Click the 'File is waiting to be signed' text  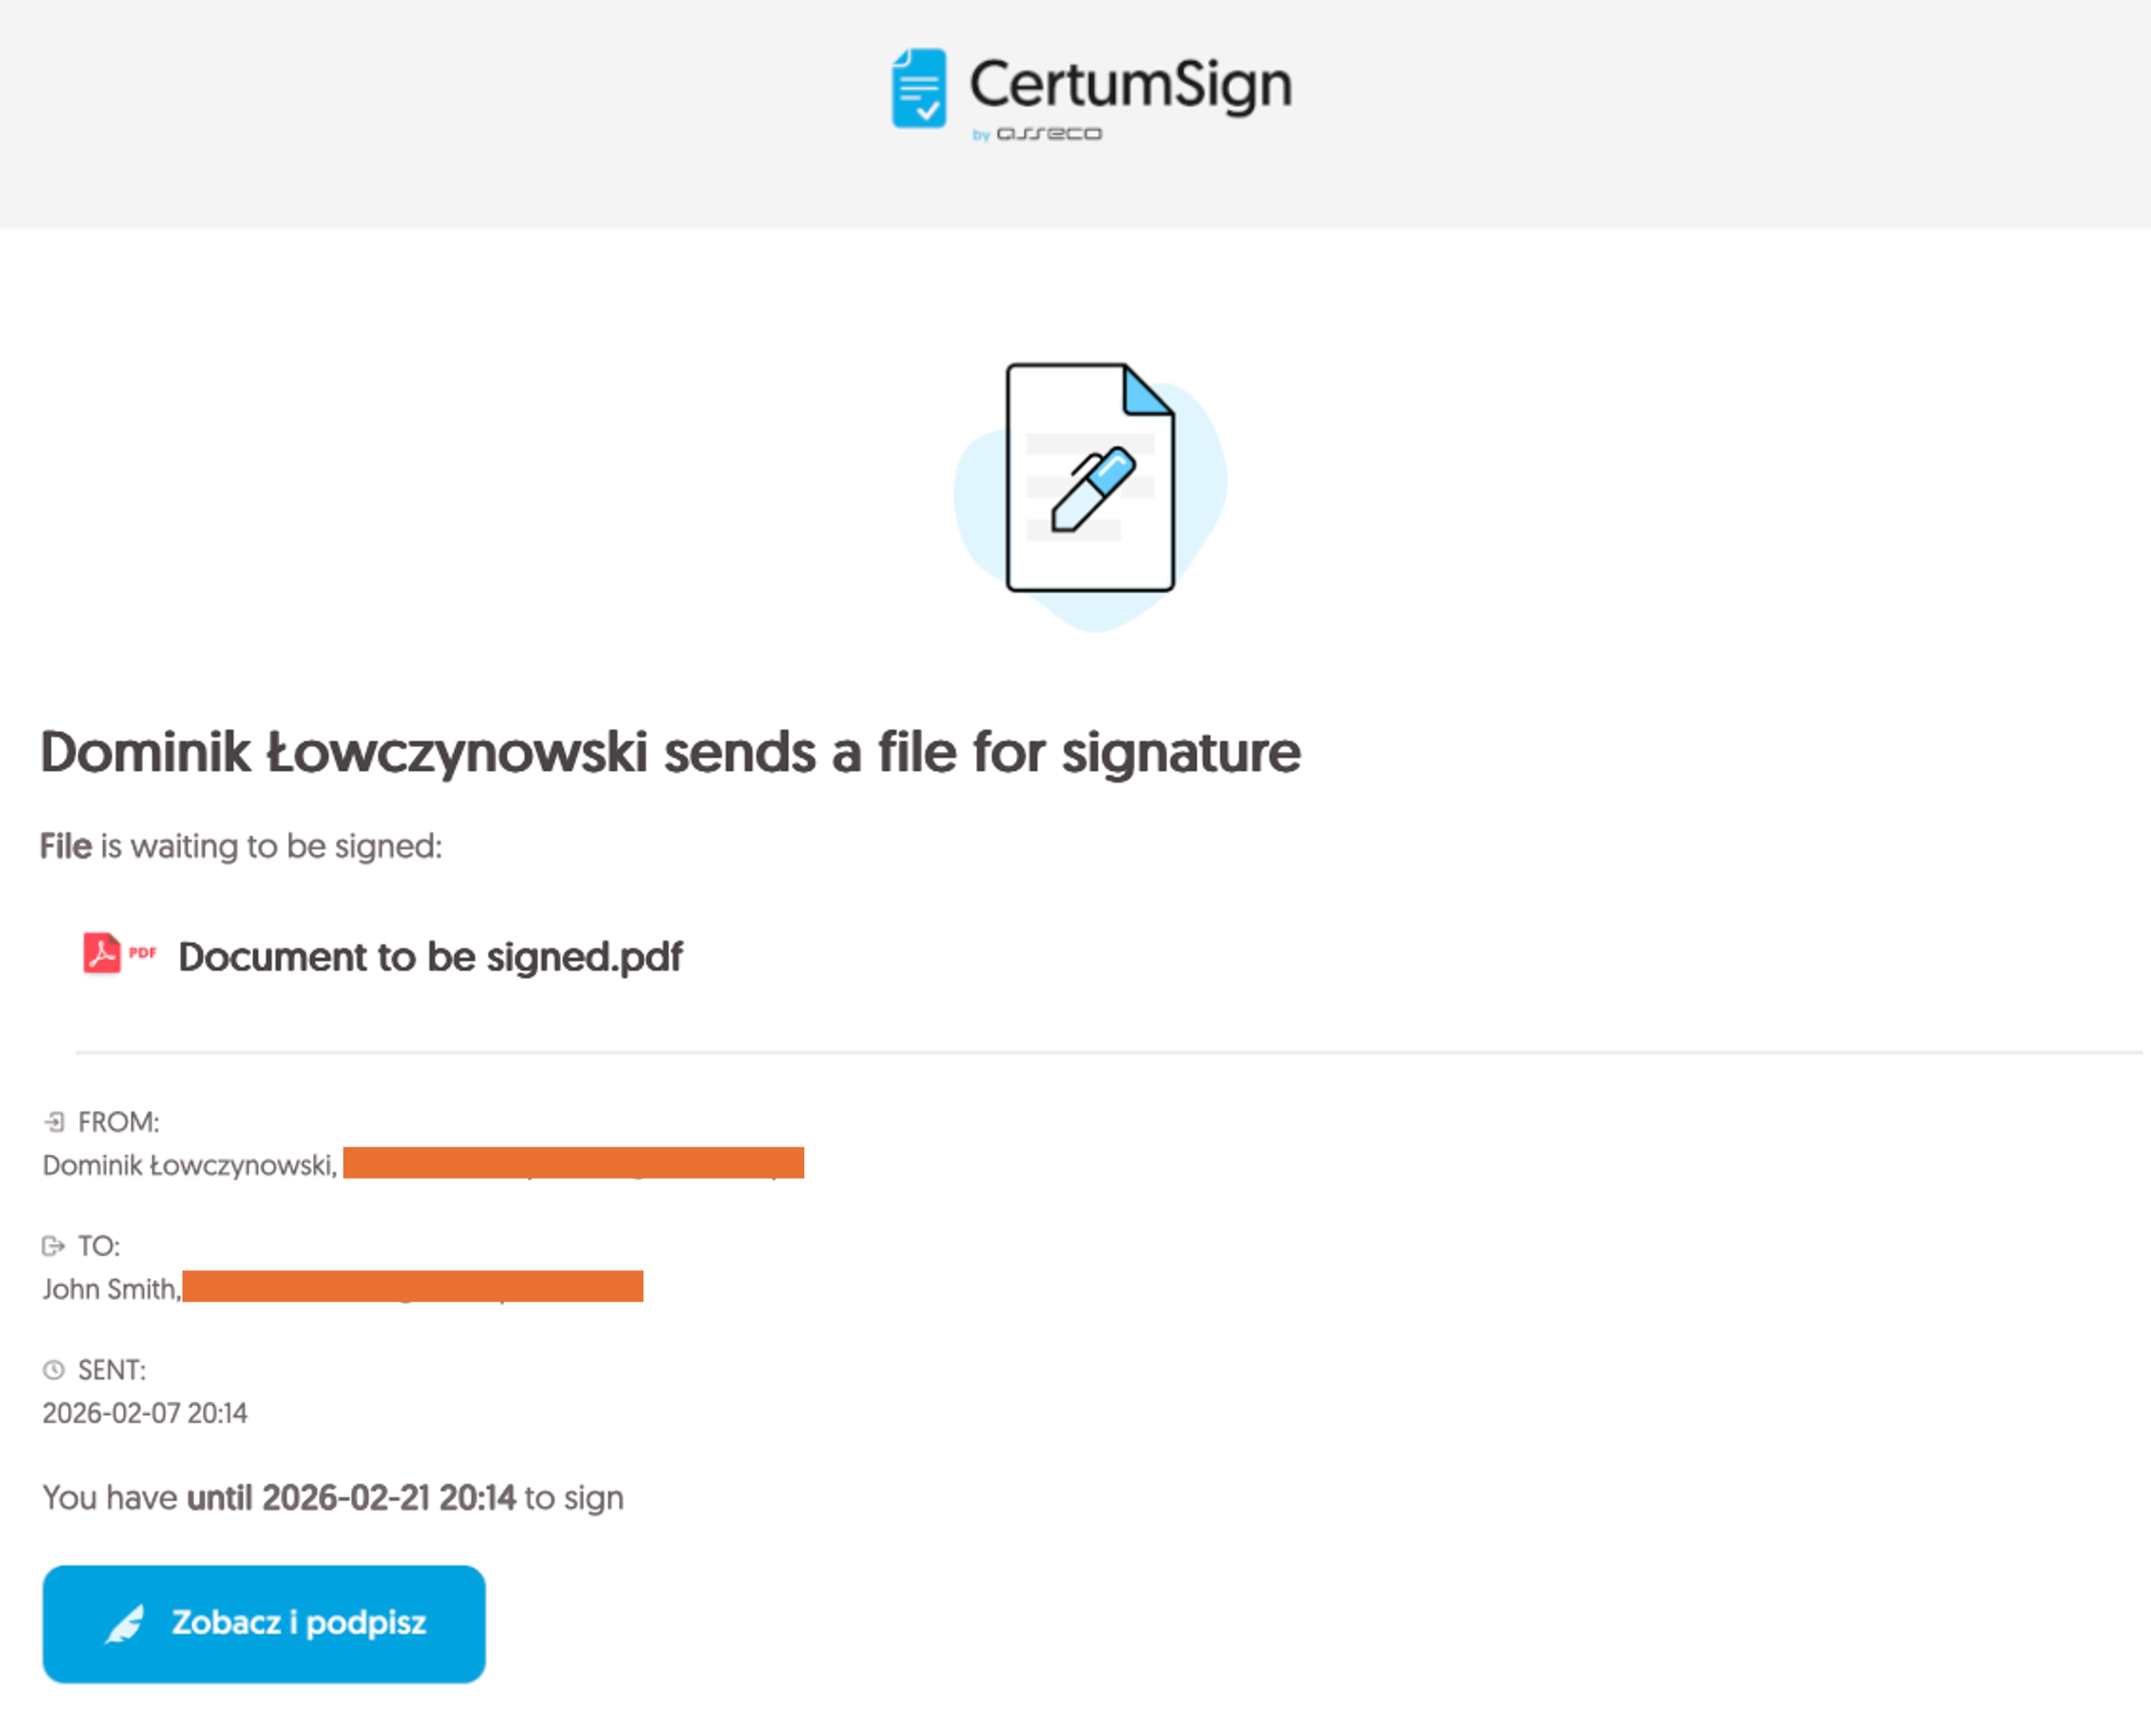coord(240,846)
